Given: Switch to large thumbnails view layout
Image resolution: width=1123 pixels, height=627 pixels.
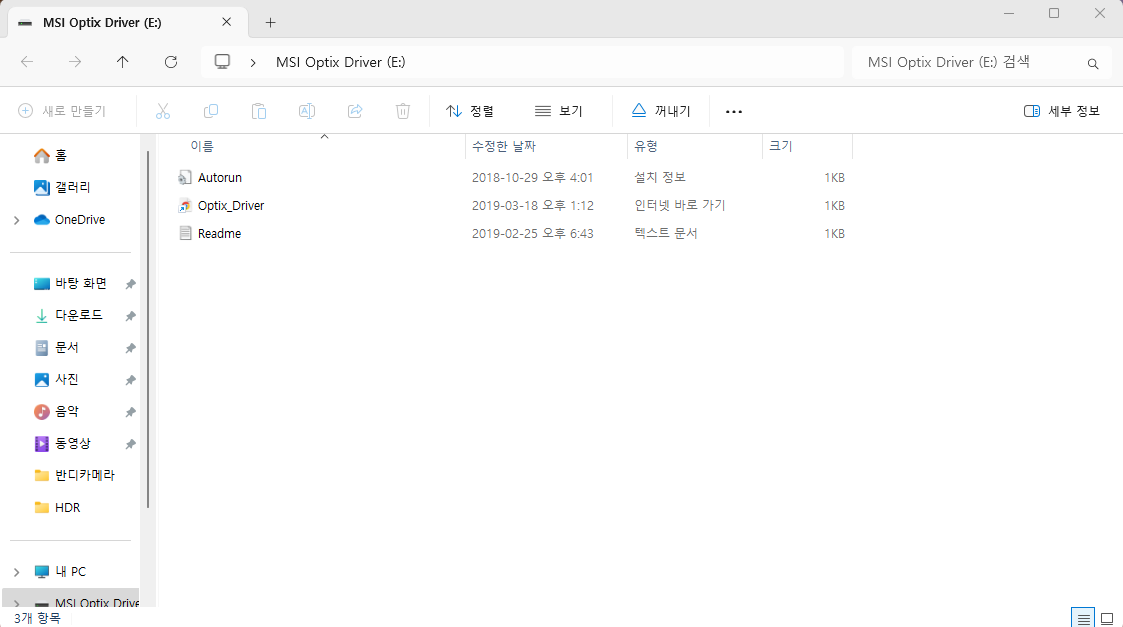Looking at the screenshot, I should click(x=1107, y=618).
